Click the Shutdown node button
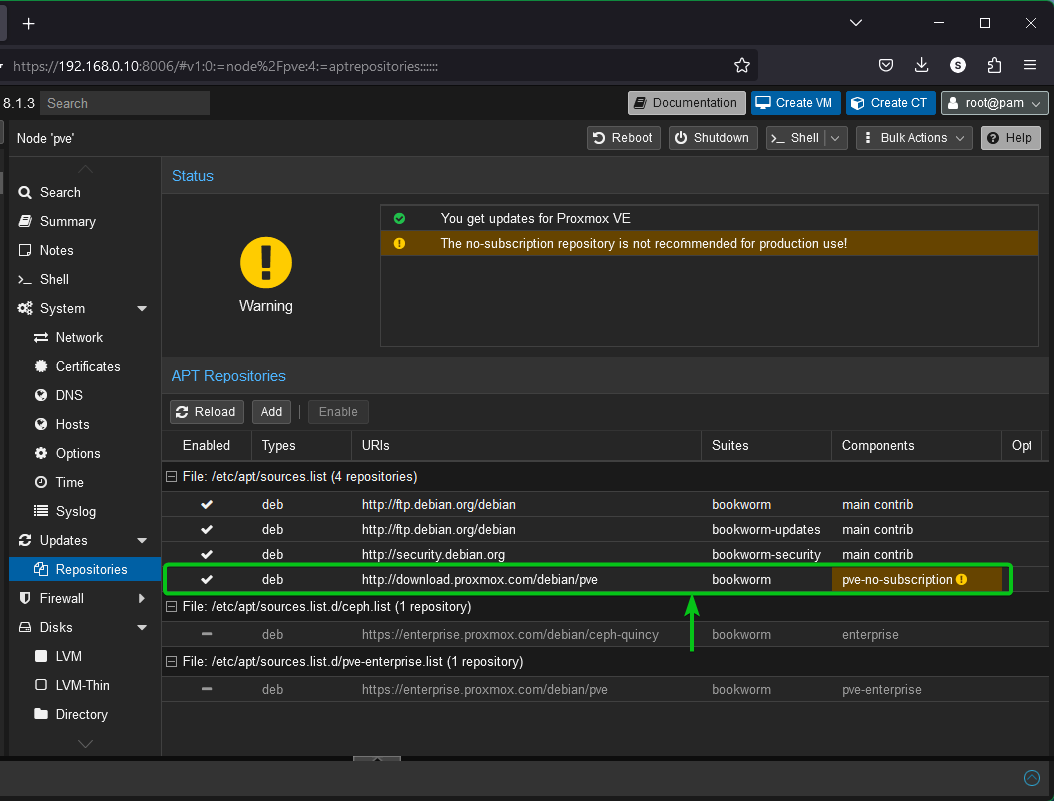The height and width of the screenshot is (801, 1054). click(x=713, y=138)
